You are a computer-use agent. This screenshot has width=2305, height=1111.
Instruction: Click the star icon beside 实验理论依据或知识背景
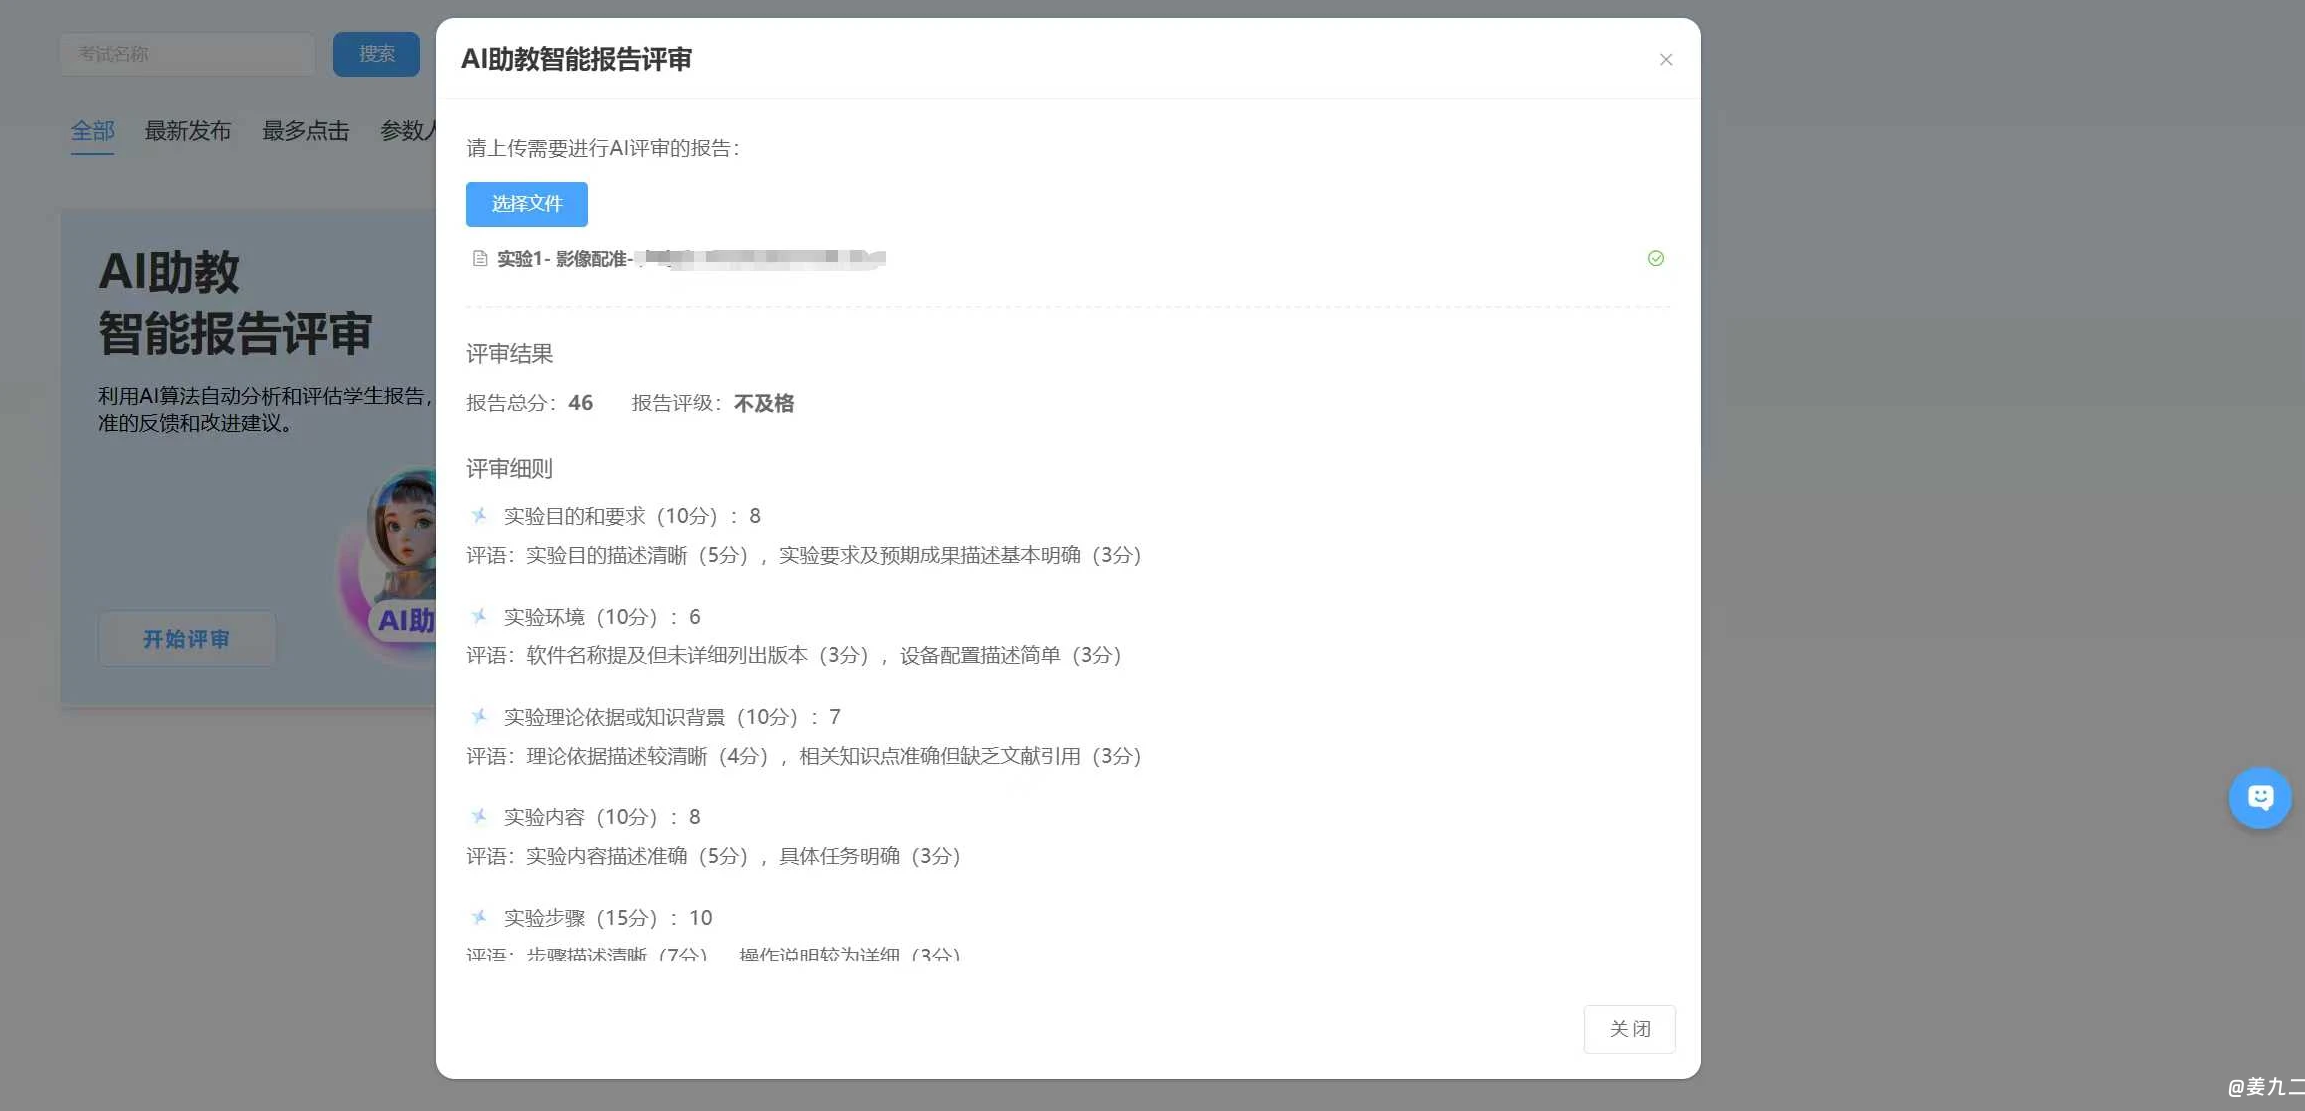(479, 716)
